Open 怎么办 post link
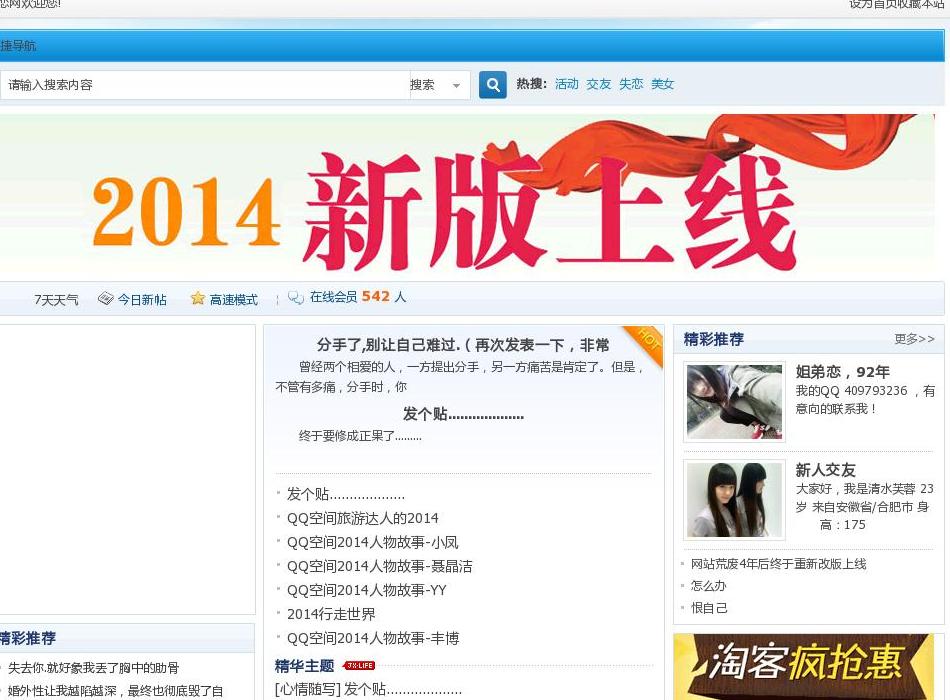This screenshot has height=700, width=950. [708, 585]
